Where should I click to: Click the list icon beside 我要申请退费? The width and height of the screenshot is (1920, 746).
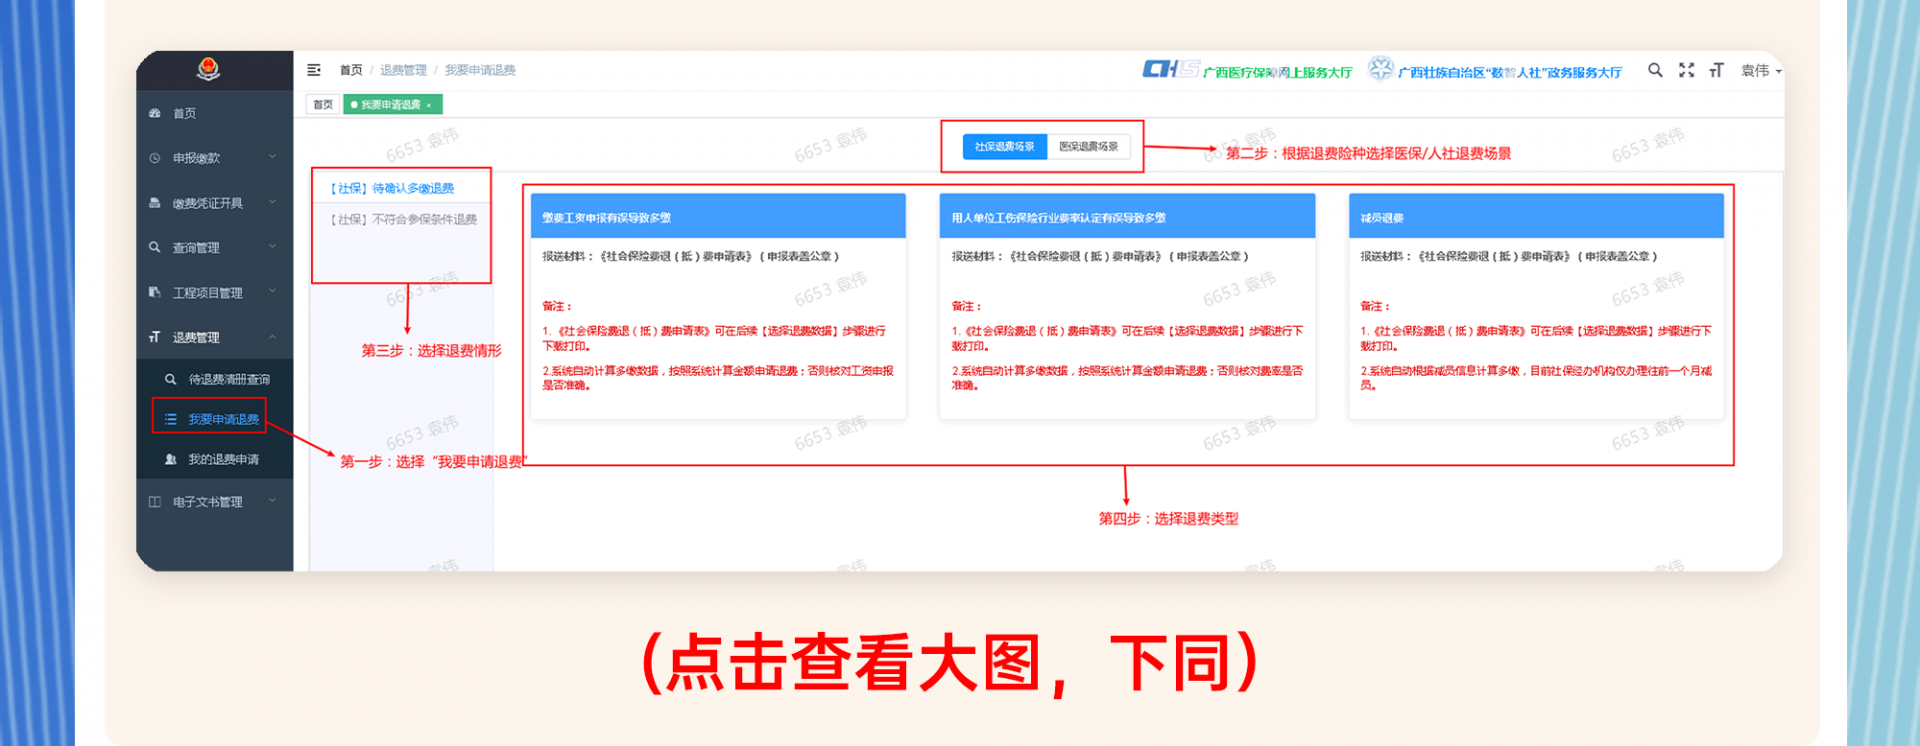click(171, 419)
